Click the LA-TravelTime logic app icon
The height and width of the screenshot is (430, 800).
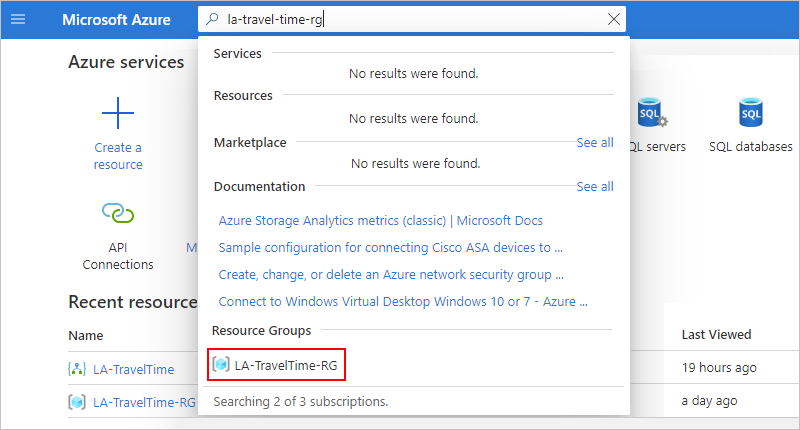coord(77,369)
